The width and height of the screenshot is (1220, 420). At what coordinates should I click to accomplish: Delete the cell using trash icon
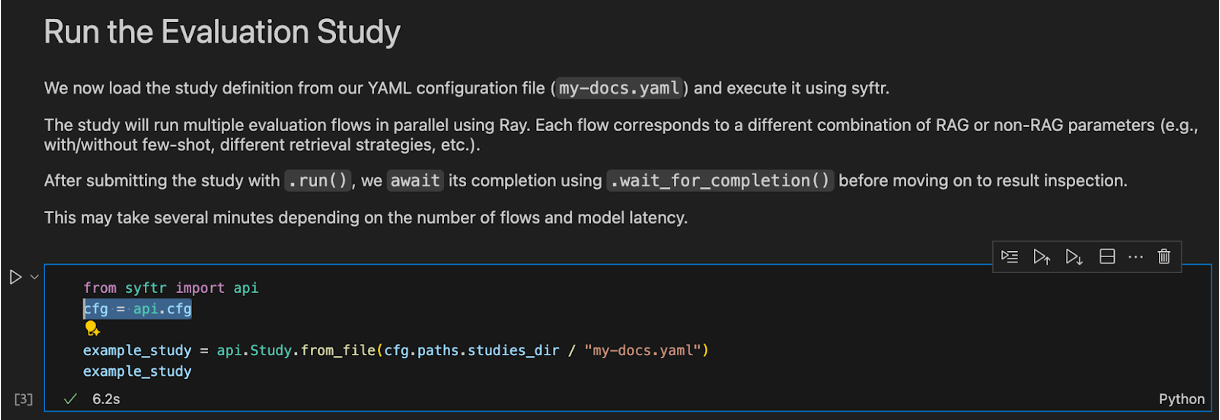tap(1164, 257)
